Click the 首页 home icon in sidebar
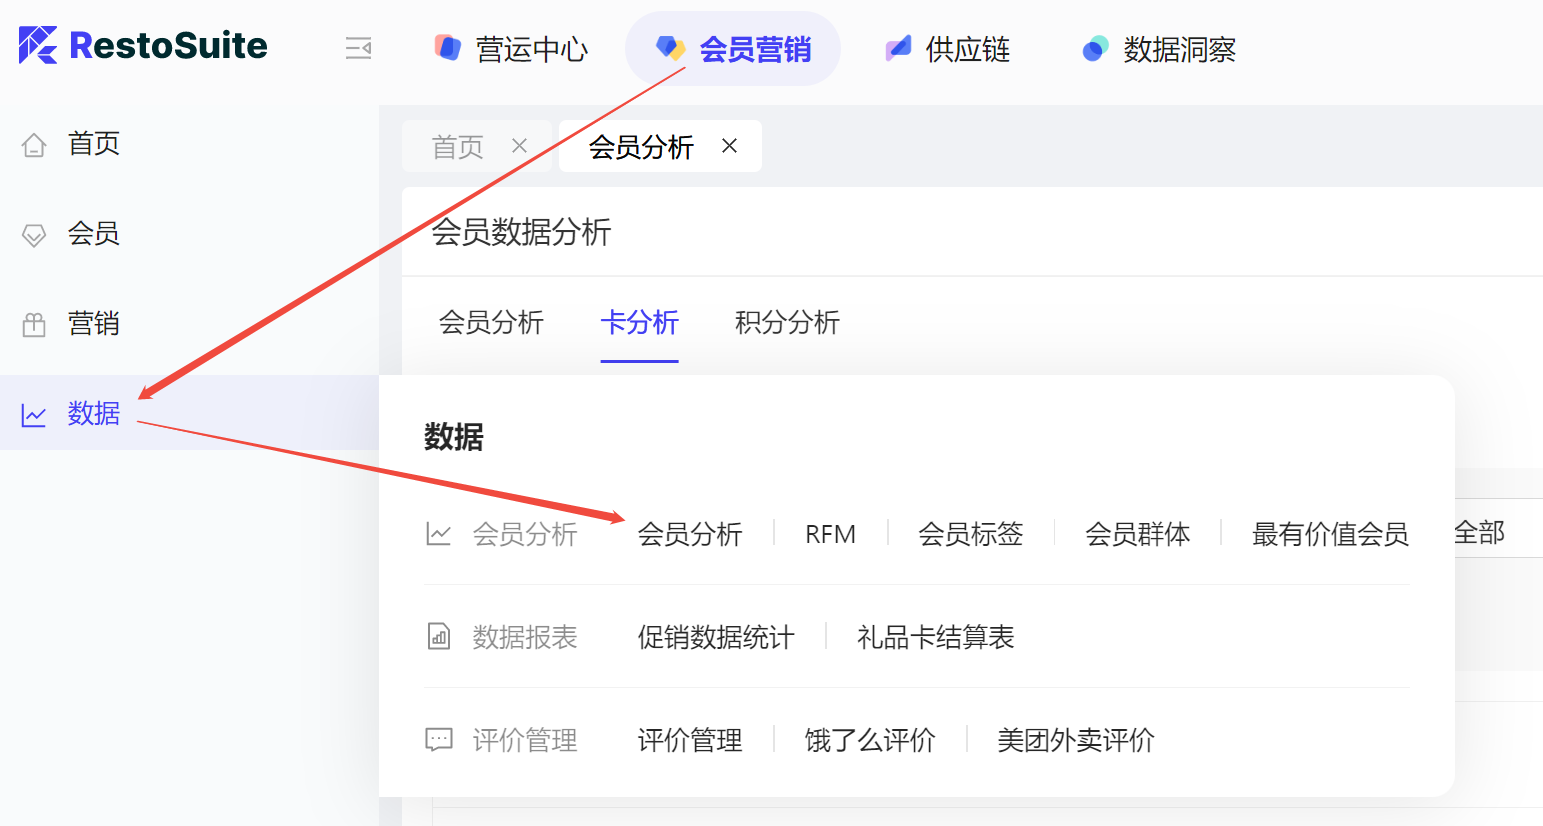The width and height of the screenshot is (1543, 826). [x=34, y=145]
